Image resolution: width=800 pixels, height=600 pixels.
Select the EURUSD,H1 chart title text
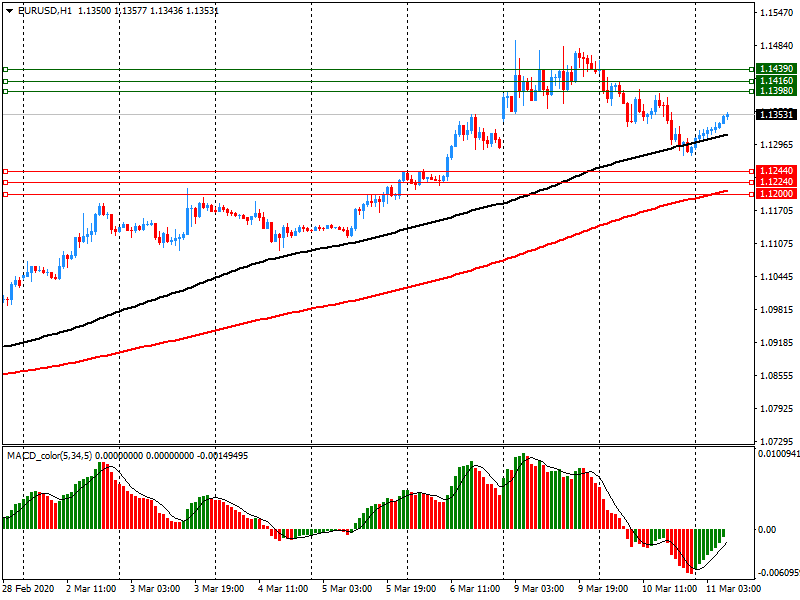coord(44,10)
